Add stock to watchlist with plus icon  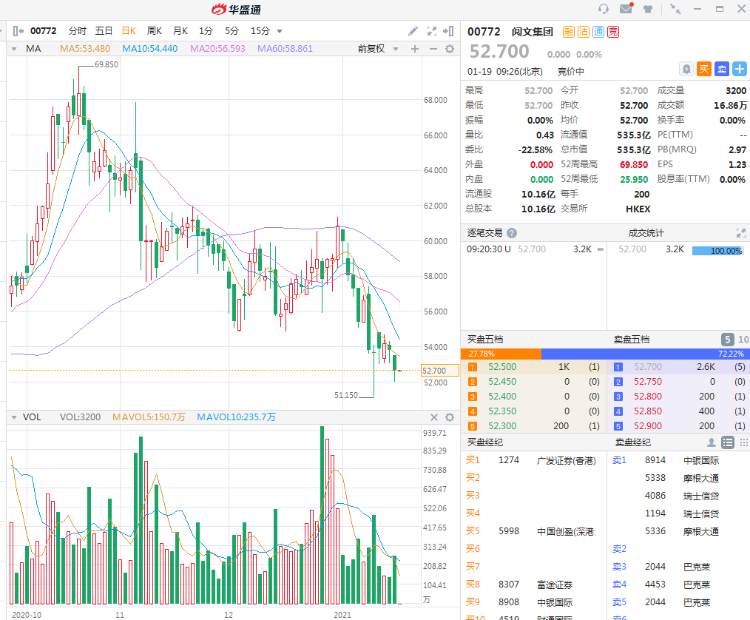(739, 69)
